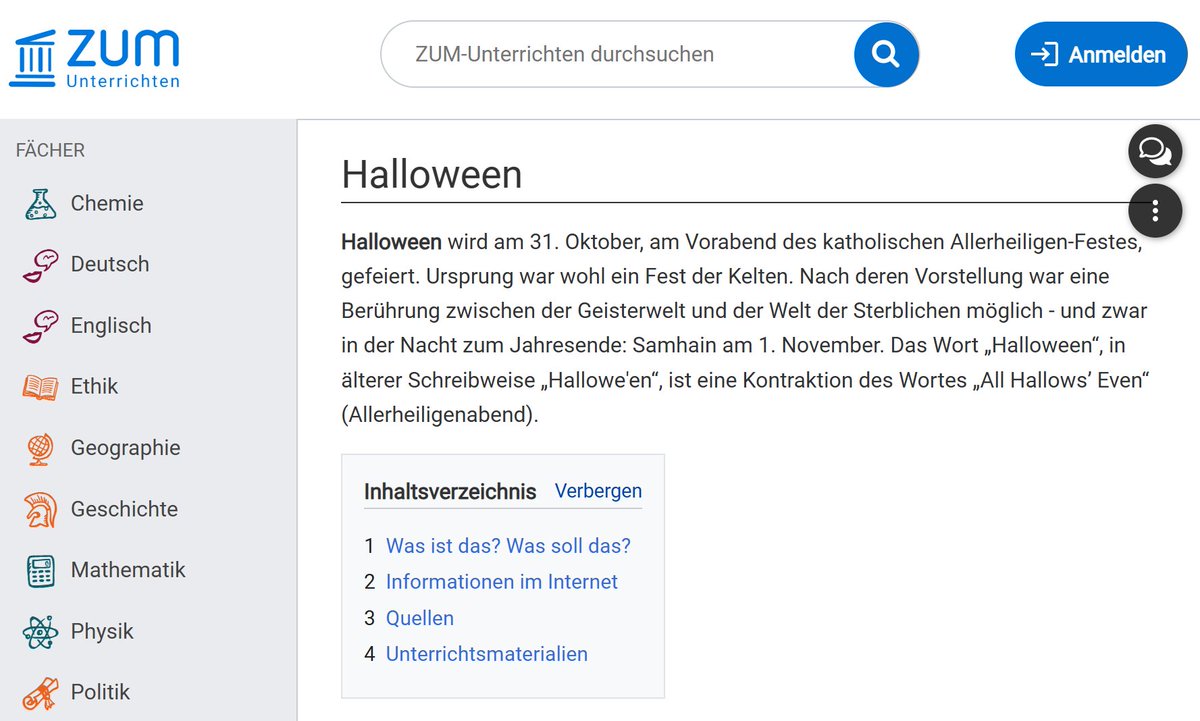
Task: Click the Englisch subject icon
Action: [42, 325]
